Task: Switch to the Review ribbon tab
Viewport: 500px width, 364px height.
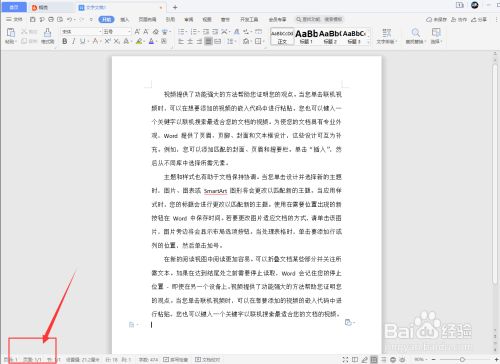Action: (189, 20)
